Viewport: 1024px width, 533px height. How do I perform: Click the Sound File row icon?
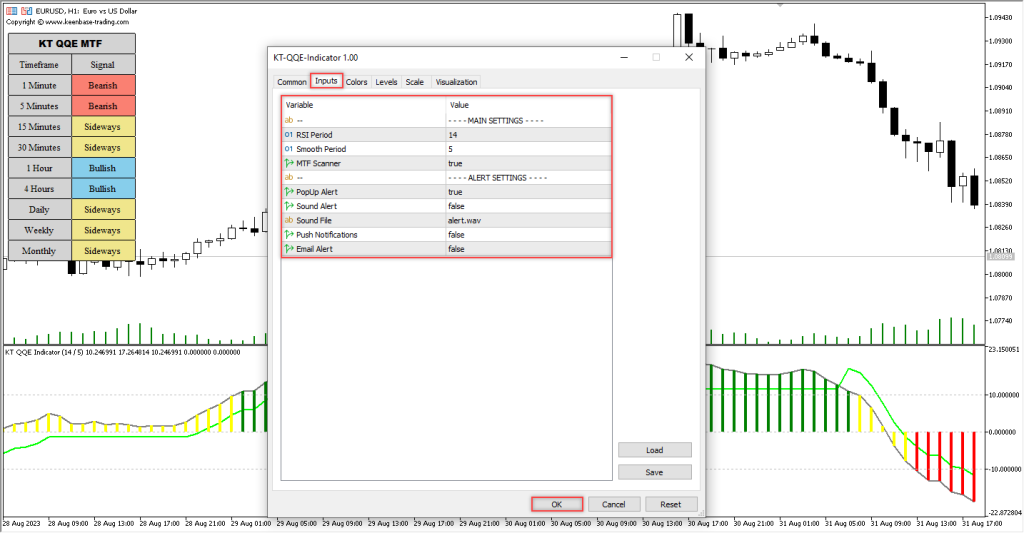pos(289,220)
